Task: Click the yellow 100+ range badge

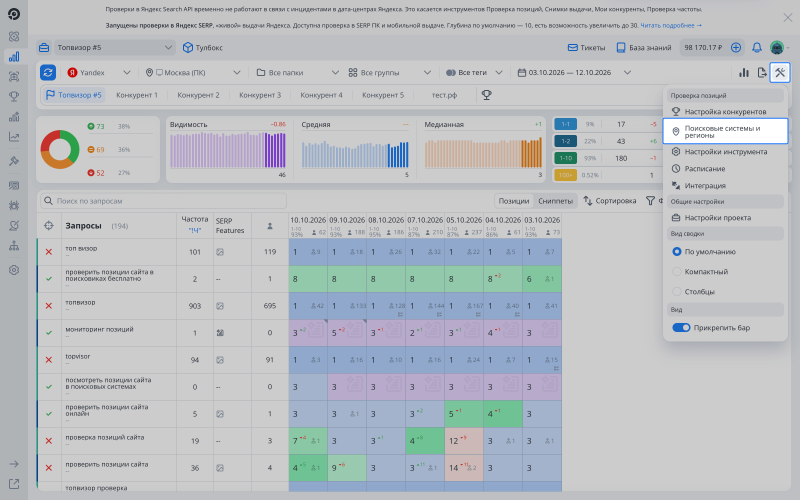Action: [565, 175]
